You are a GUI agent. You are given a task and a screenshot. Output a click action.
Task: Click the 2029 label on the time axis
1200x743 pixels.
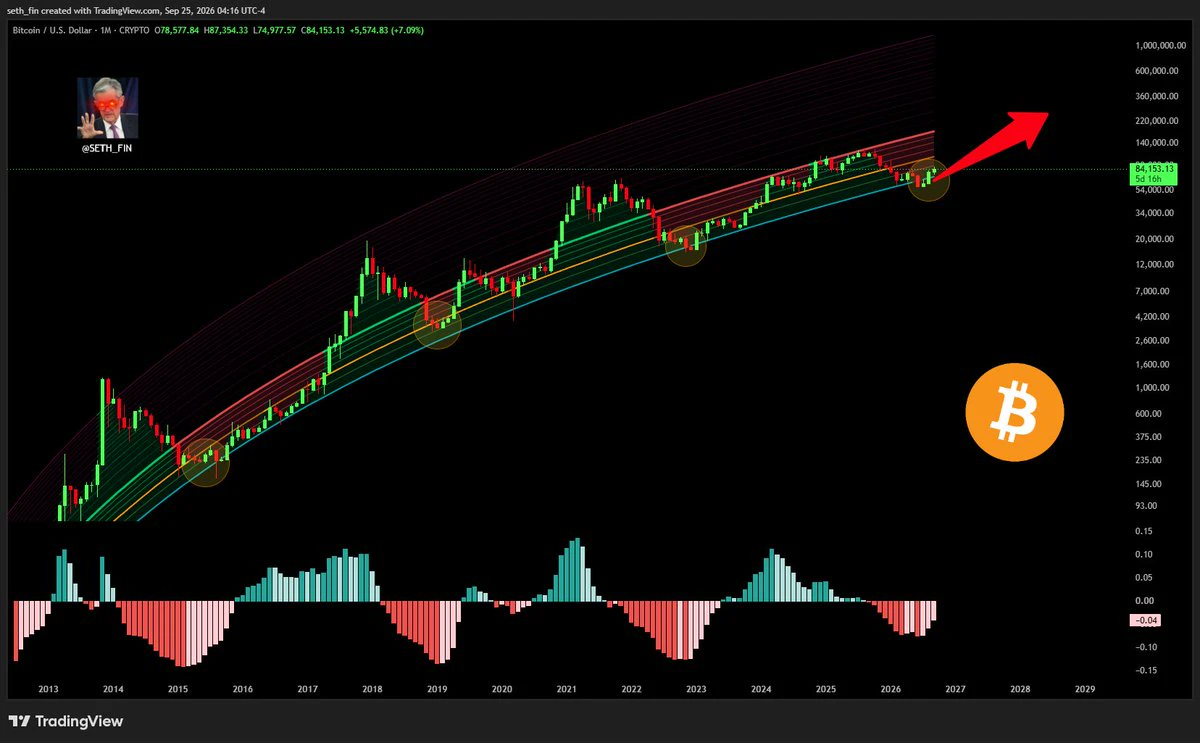pos(1084,690)
